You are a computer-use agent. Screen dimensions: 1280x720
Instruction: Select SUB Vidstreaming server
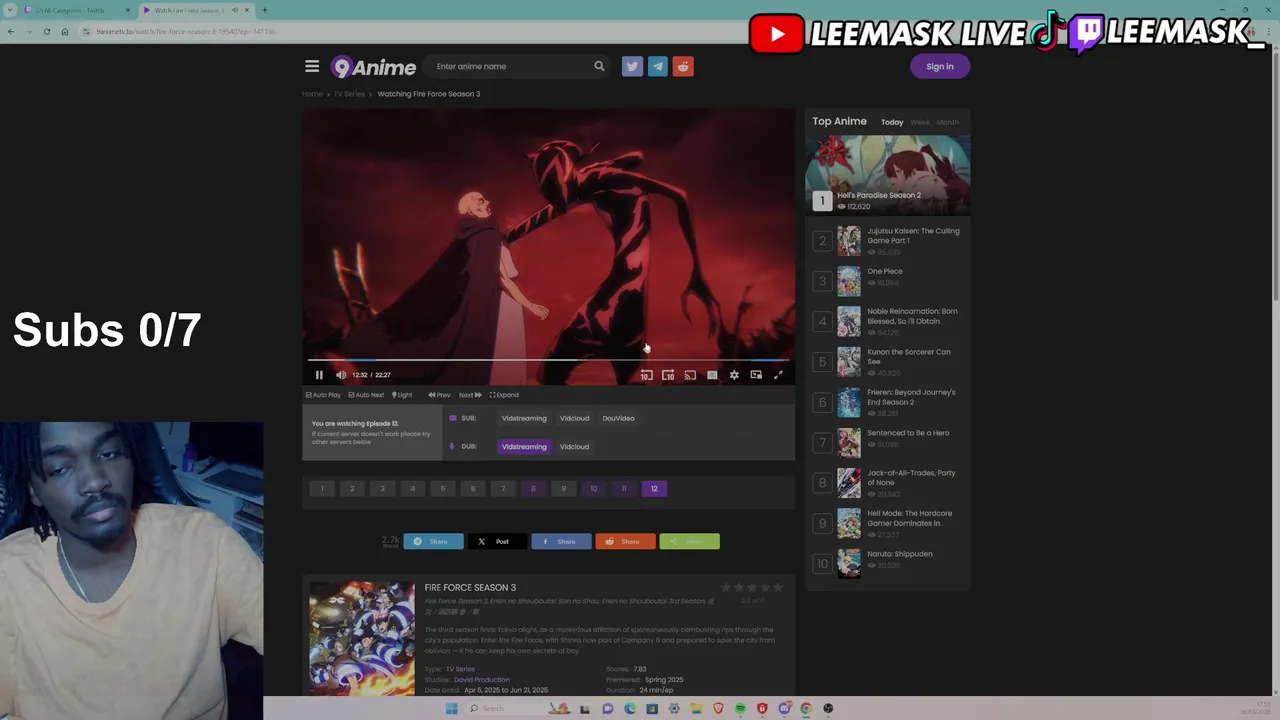pyautogui.click(x=524, y=418)
